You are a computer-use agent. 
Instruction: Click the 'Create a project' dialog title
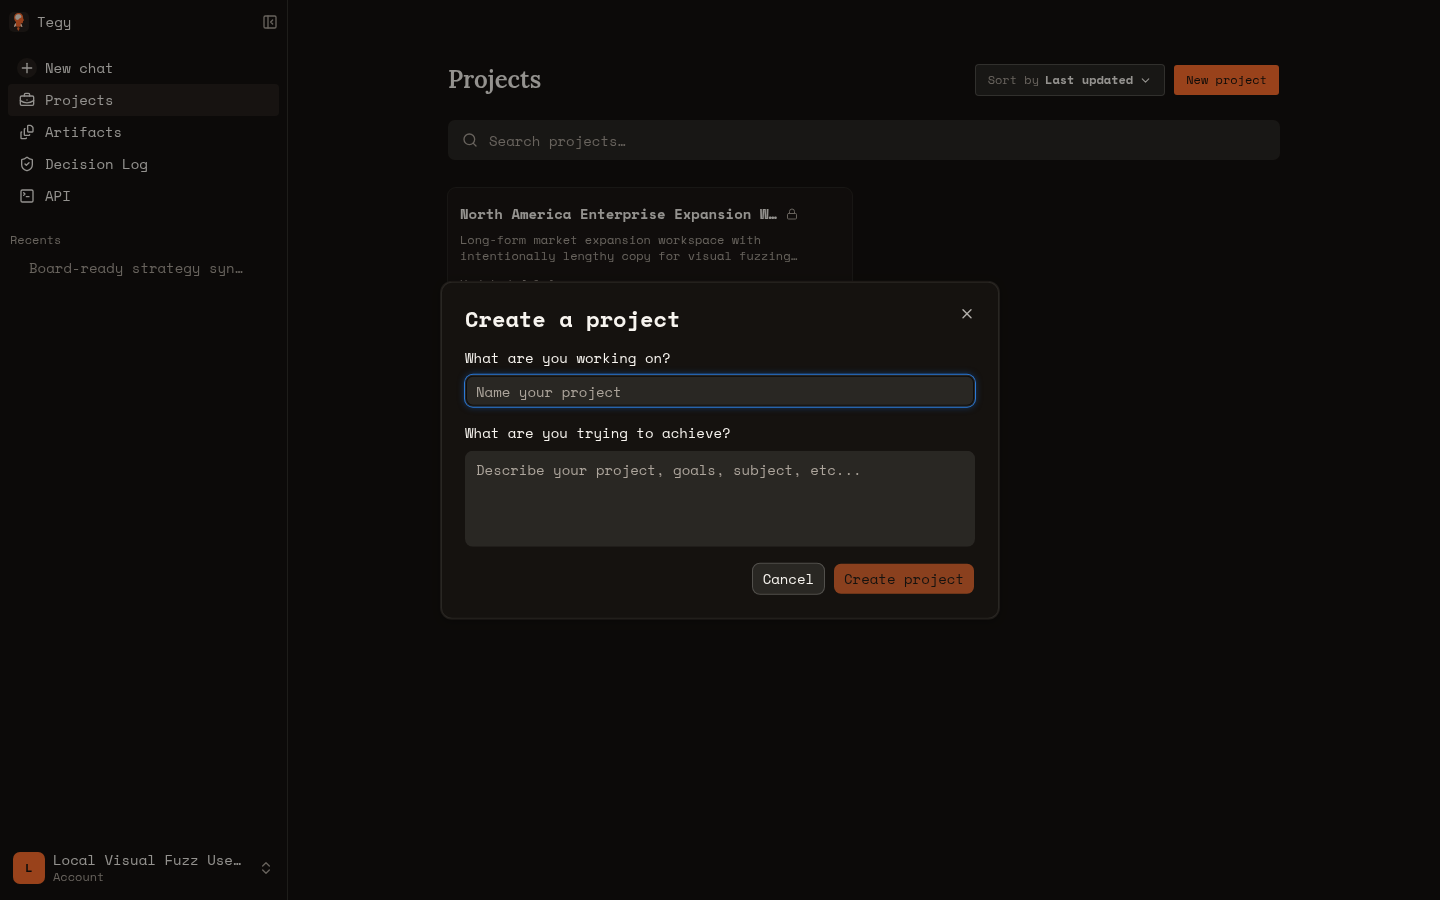[x=572, y=320]
